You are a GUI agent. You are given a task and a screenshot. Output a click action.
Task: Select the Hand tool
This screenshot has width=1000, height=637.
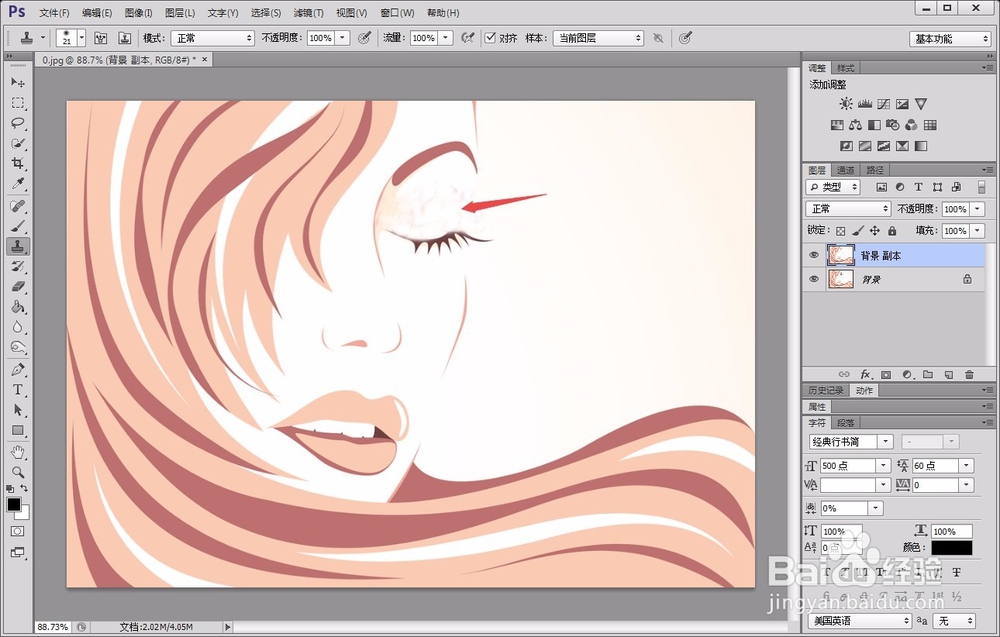pyautogui.click(x=18, y=453)
